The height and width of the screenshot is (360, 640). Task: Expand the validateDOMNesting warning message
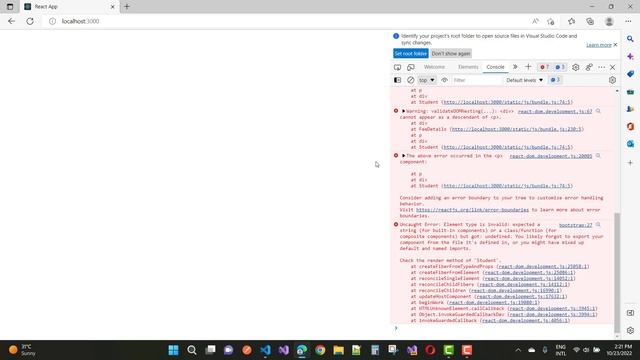click(x=403, y=111)
